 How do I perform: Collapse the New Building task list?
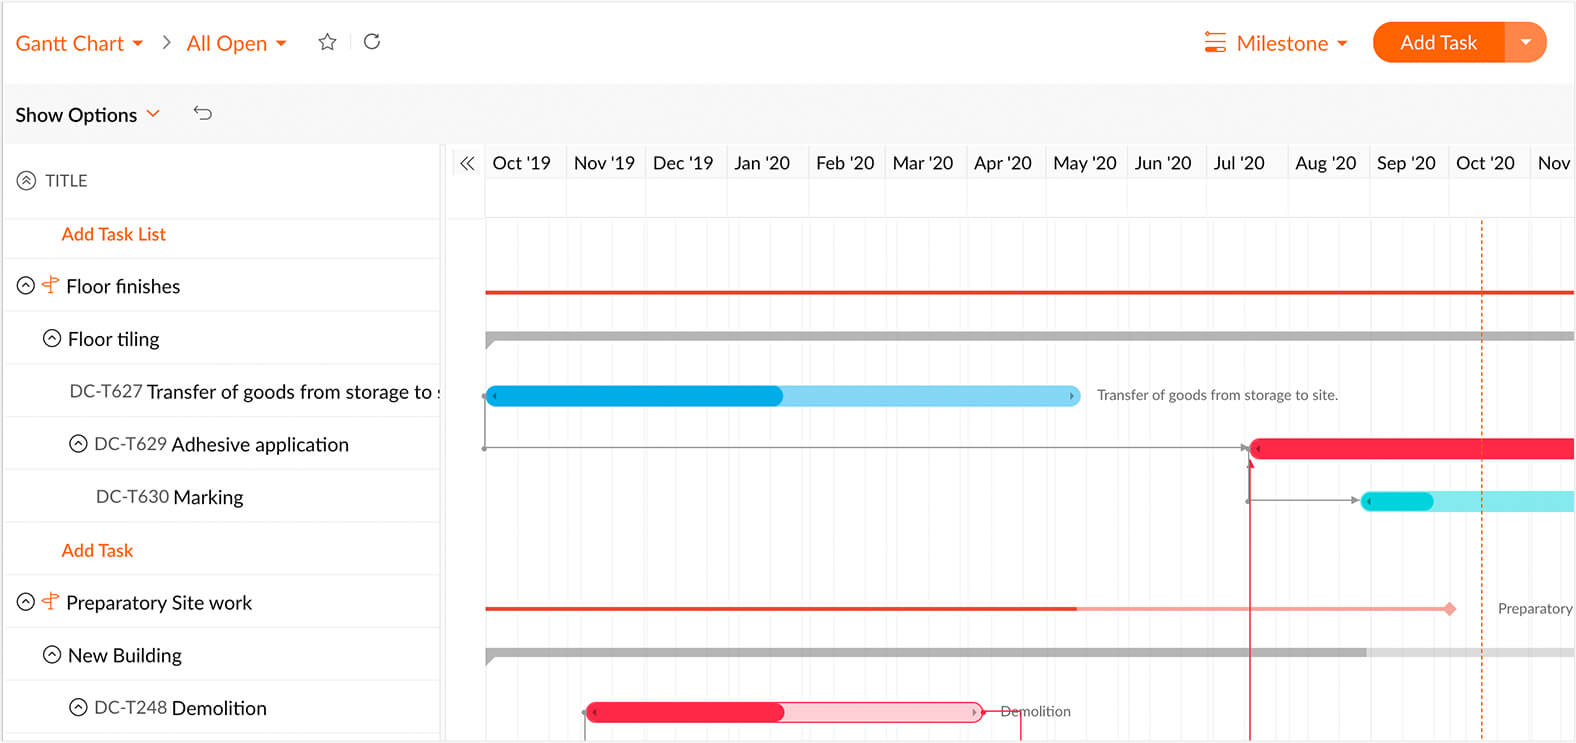tap(52, 655)
